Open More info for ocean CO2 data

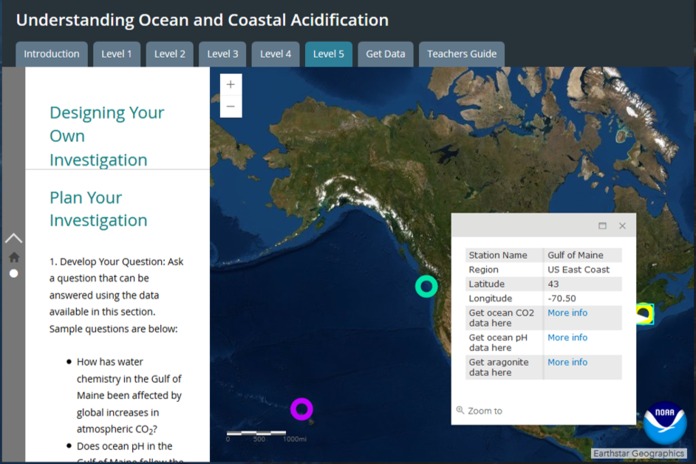pyautogui.click(x=567, y=313)
